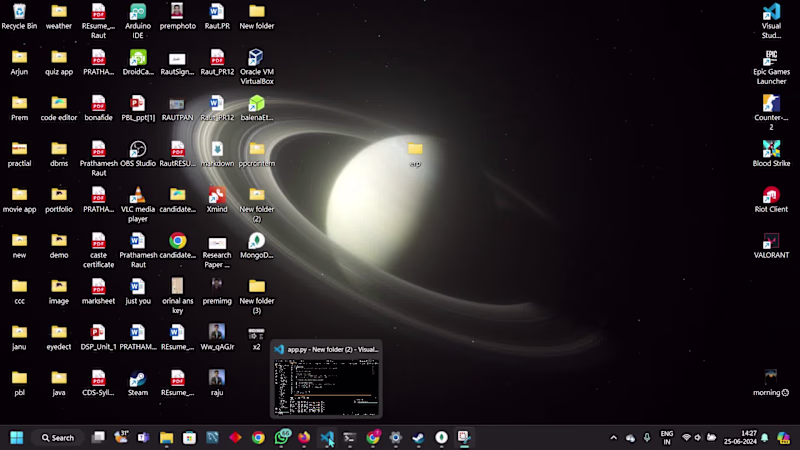Select the Steam desktop shortcut

coord(138,383)
